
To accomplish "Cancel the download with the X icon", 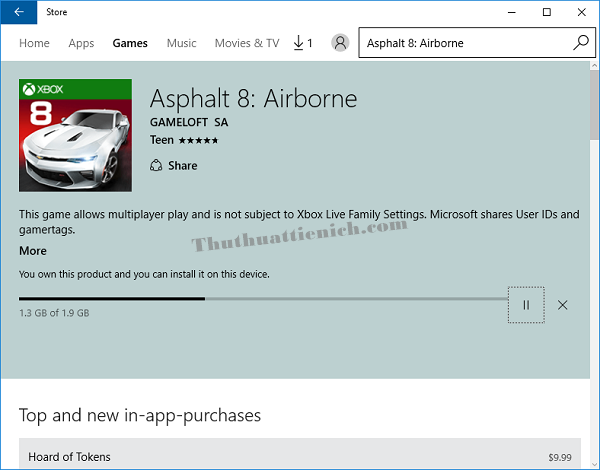I will point(562,305).
